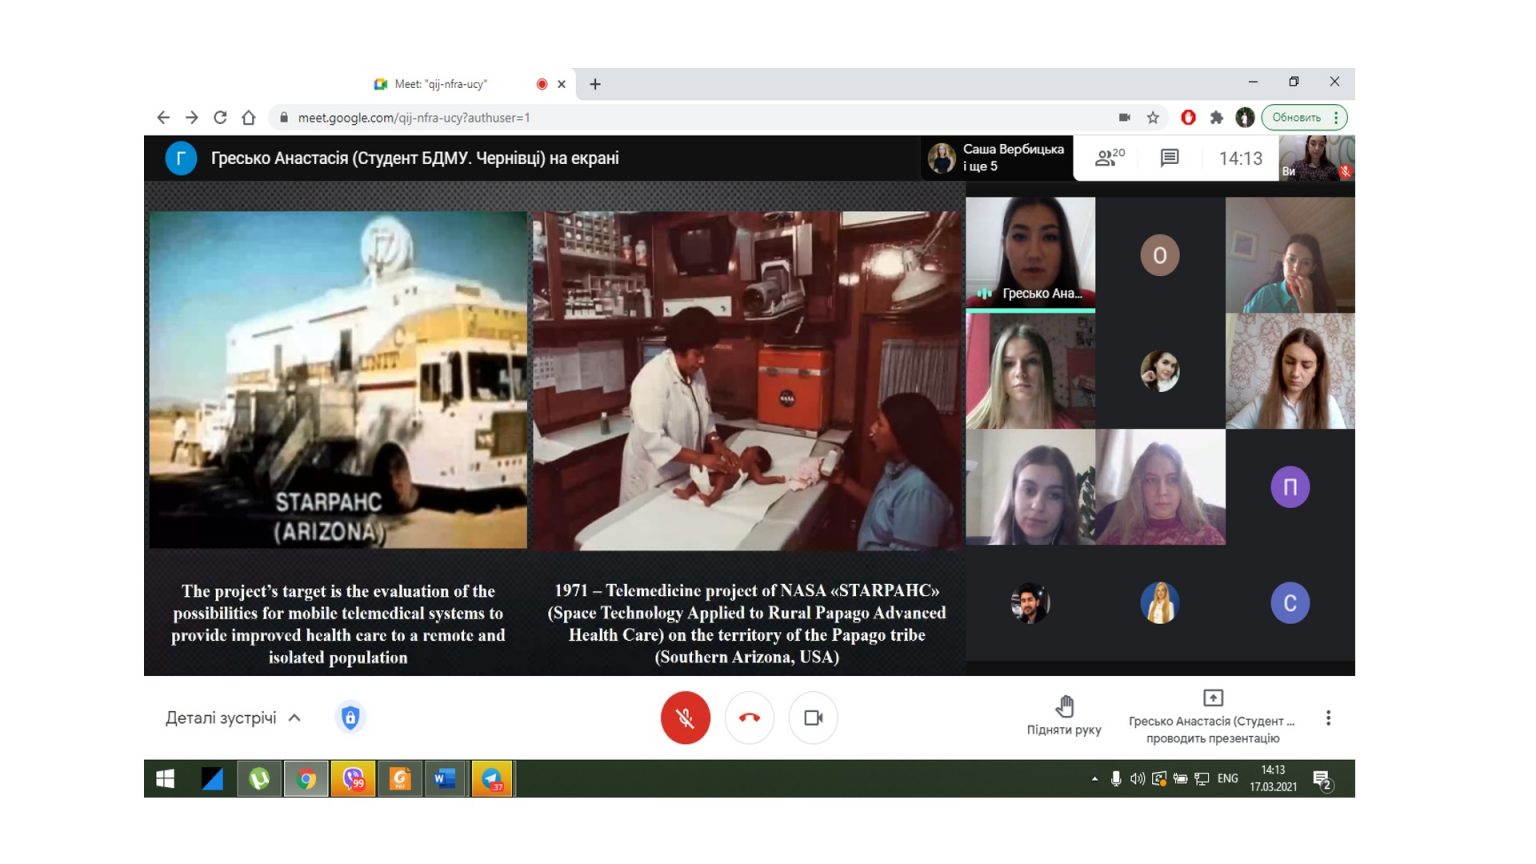
Task: Click your self-view thumbnail labeled Ви
Action: pos(1317,158)
